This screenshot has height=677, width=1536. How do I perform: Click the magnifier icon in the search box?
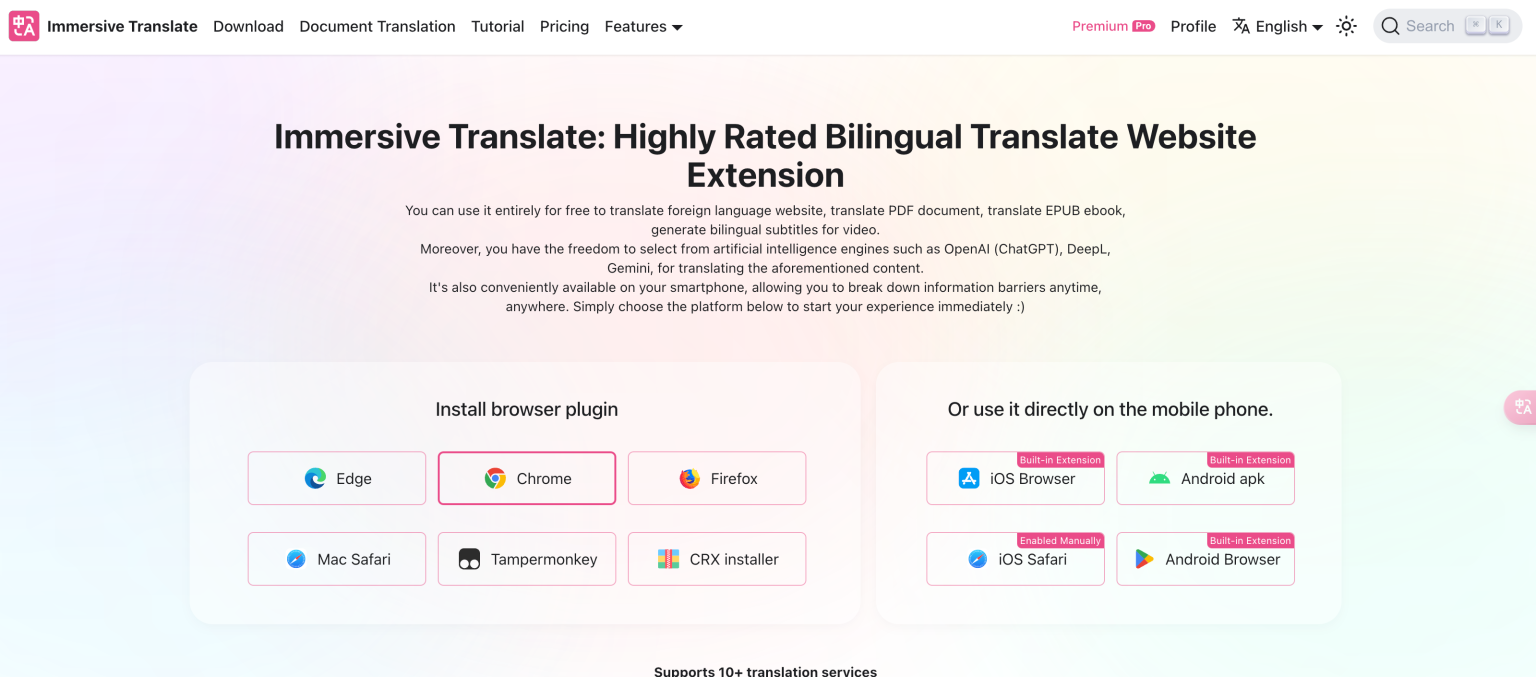1390,26
